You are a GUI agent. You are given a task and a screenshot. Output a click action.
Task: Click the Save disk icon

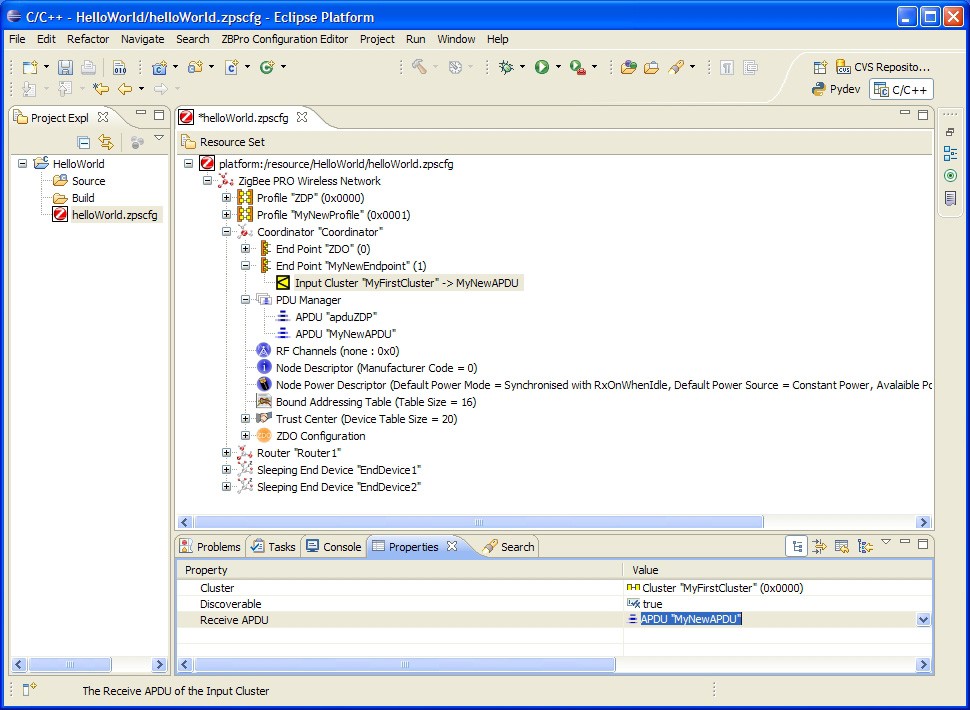(65, 67)
